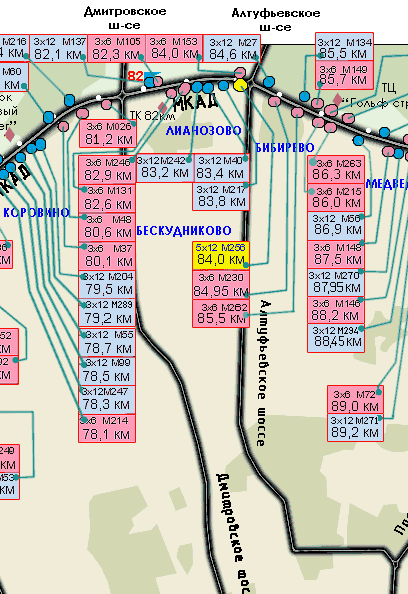The height and width of the screenshot is (594, 408).
Task: Select billboard M134 85,5 км
Action: (344, 47)
